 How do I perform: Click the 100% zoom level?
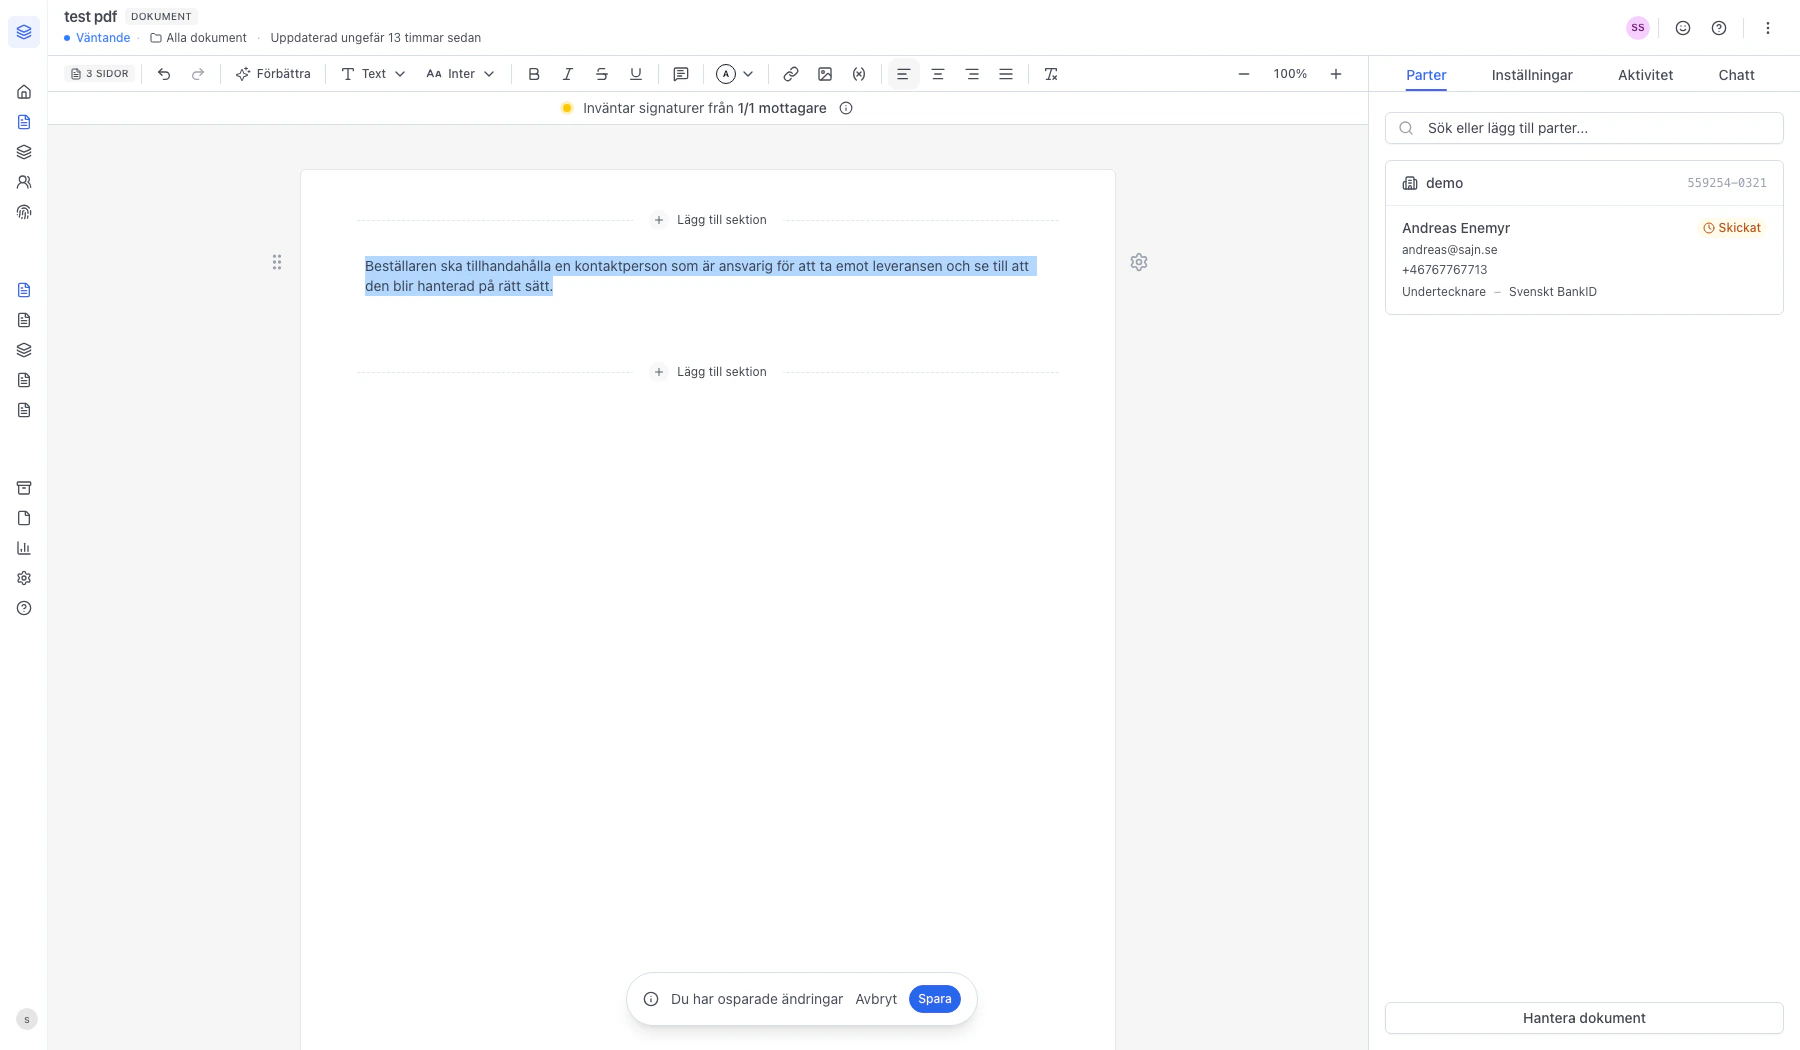coord(1290,74)
